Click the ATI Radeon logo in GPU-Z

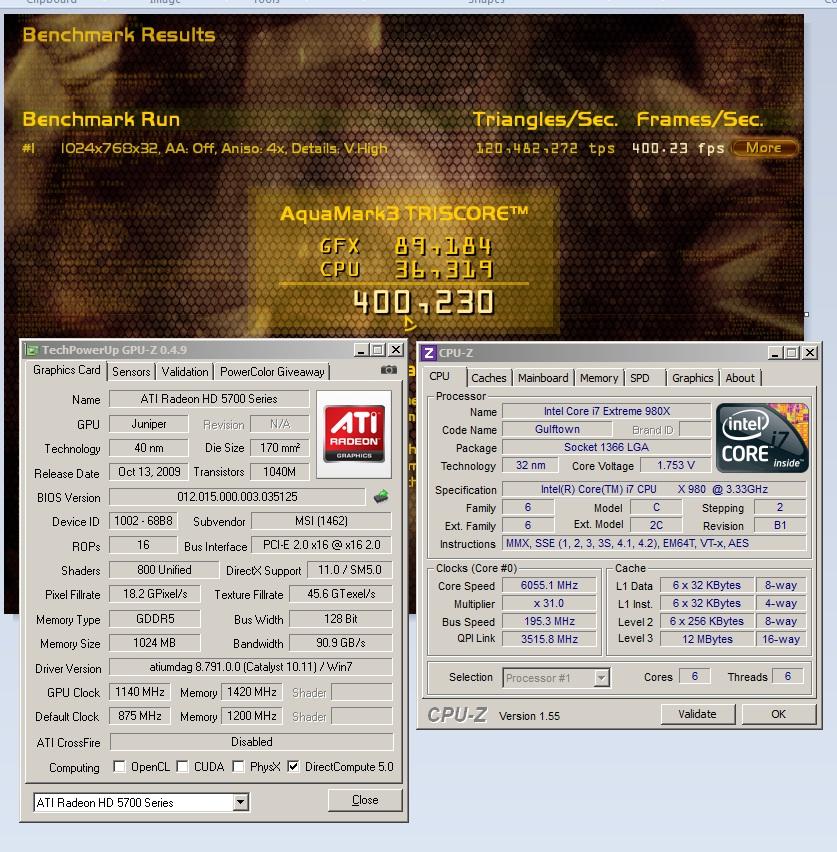click(x=354, y=434)
